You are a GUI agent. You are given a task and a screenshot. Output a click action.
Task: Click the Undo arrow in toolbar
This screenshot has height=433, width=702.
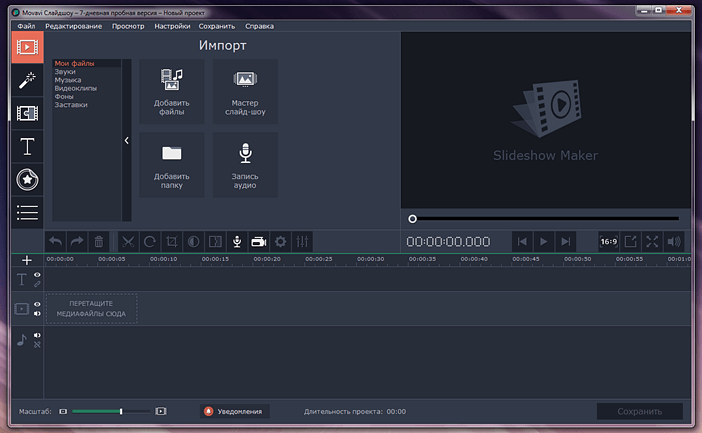tap(56, 242)
